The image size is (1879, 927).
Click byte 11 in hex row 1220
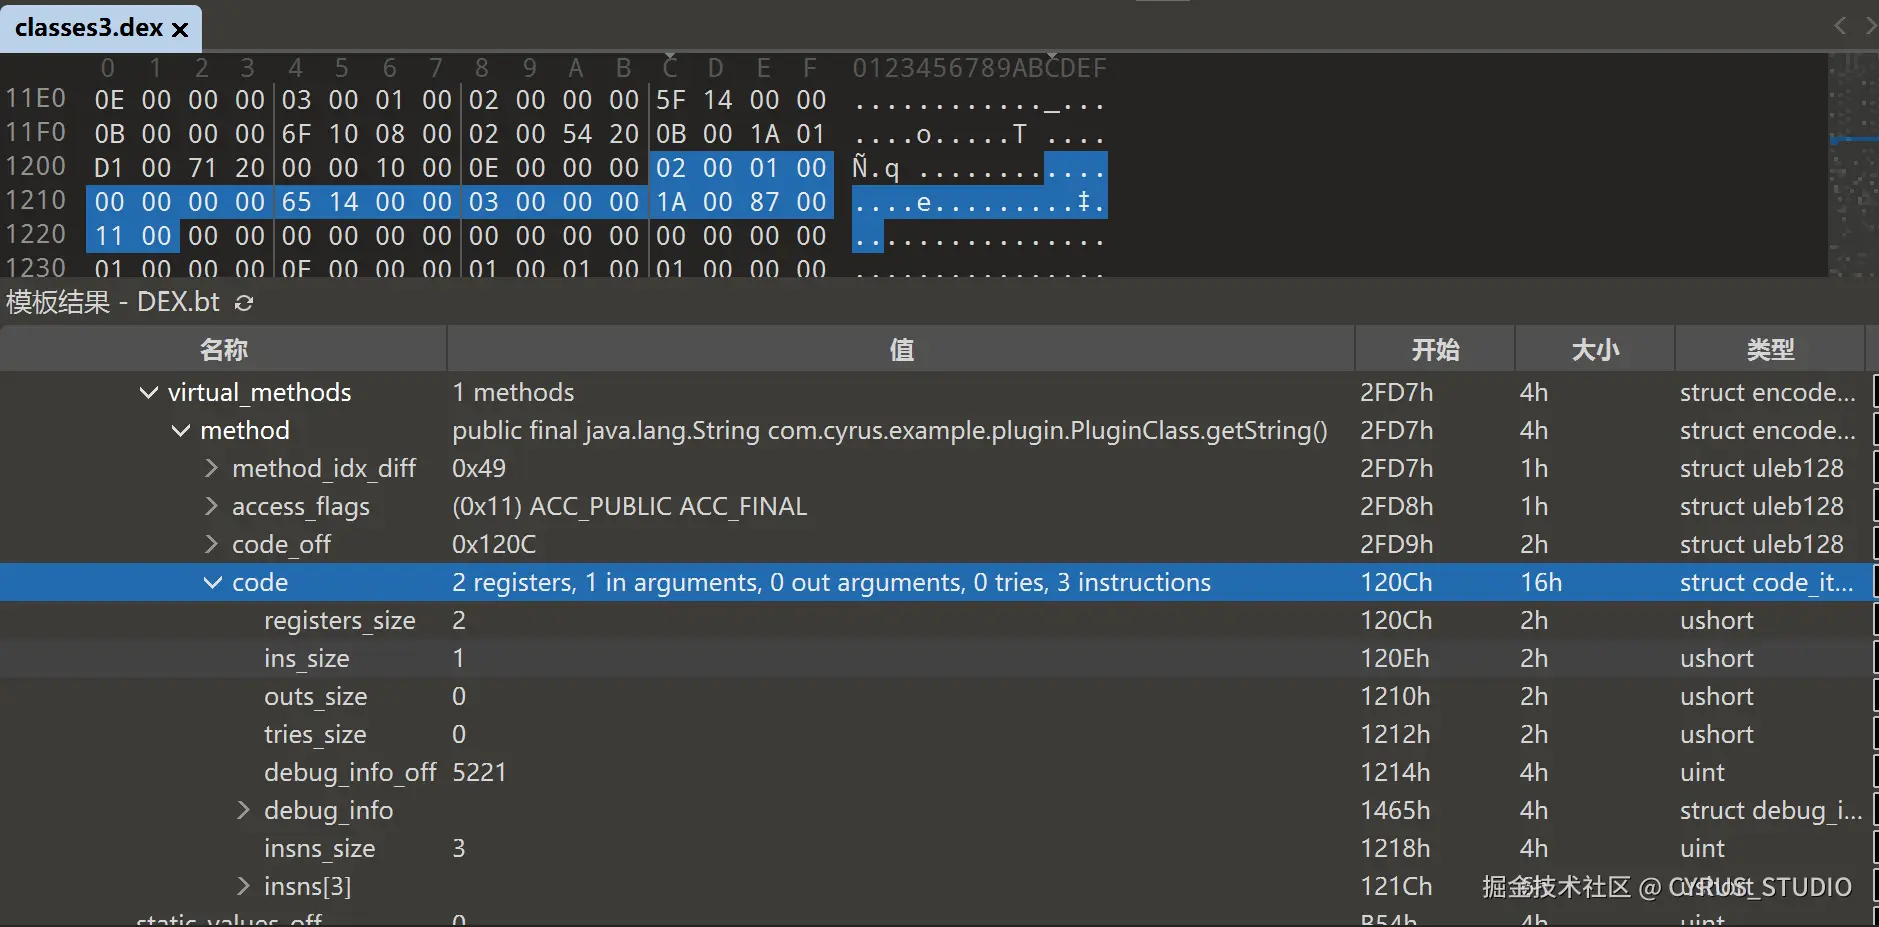point(109,236)
